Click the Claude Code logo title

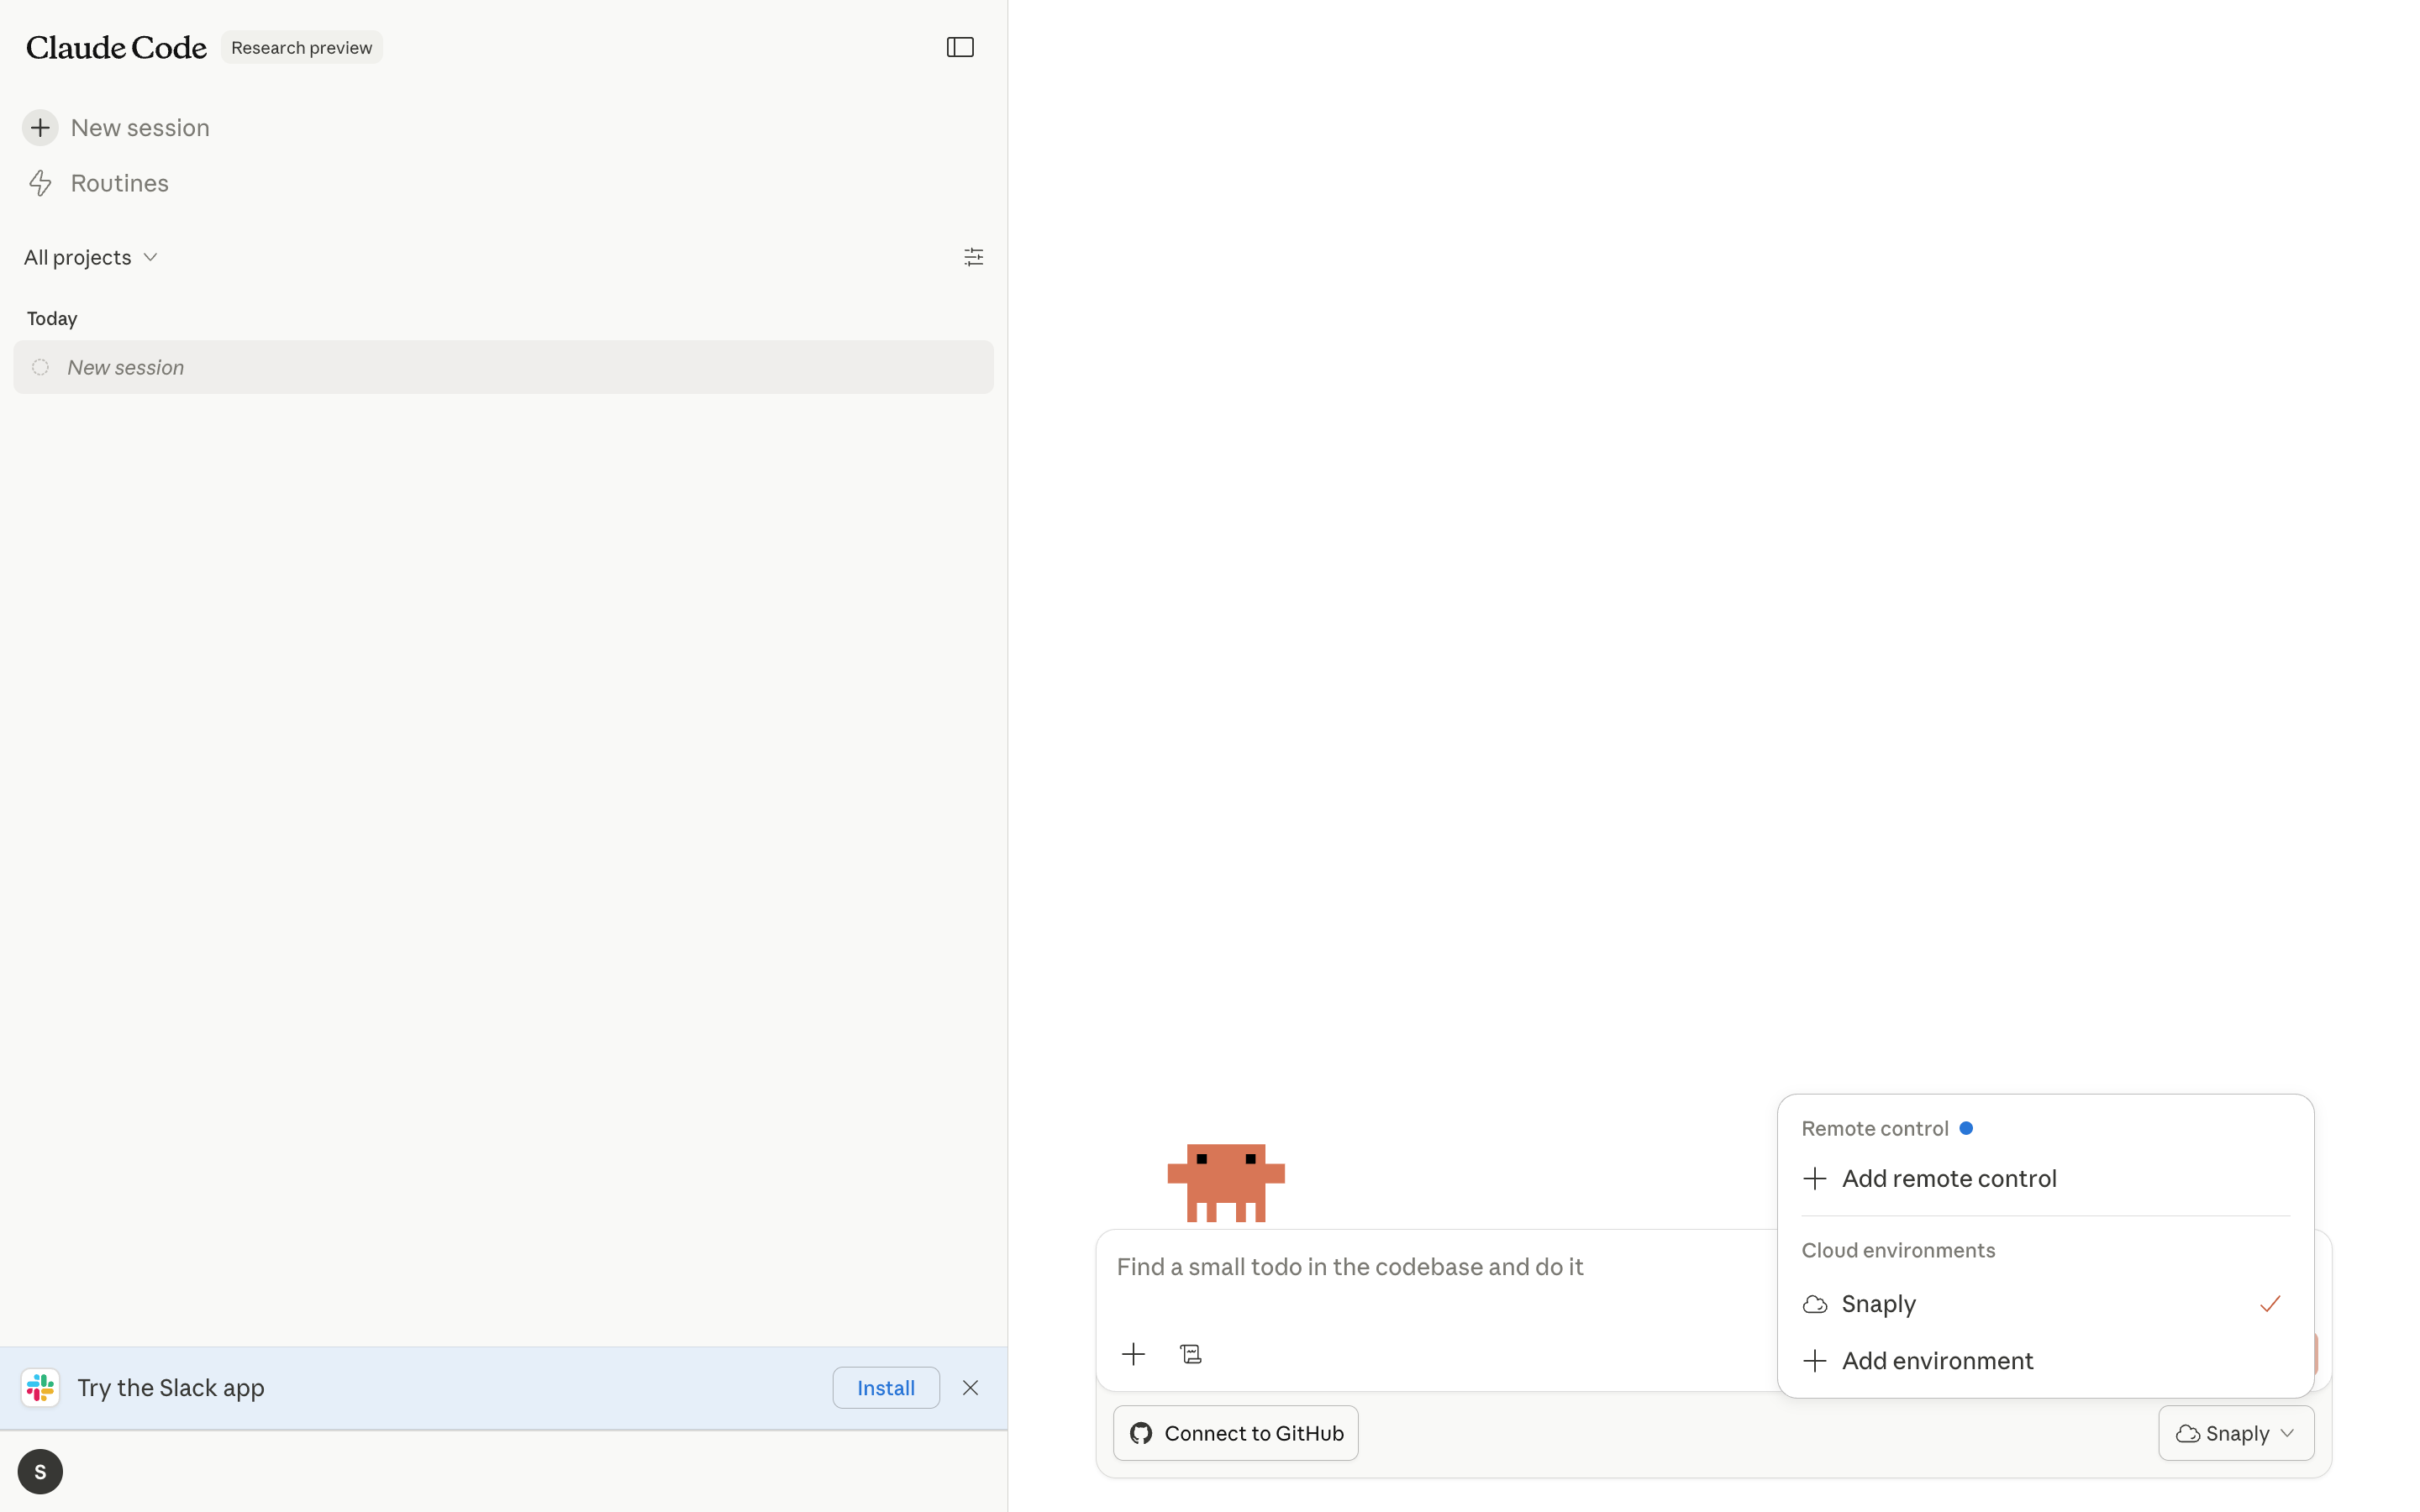[x=116, y=47]
